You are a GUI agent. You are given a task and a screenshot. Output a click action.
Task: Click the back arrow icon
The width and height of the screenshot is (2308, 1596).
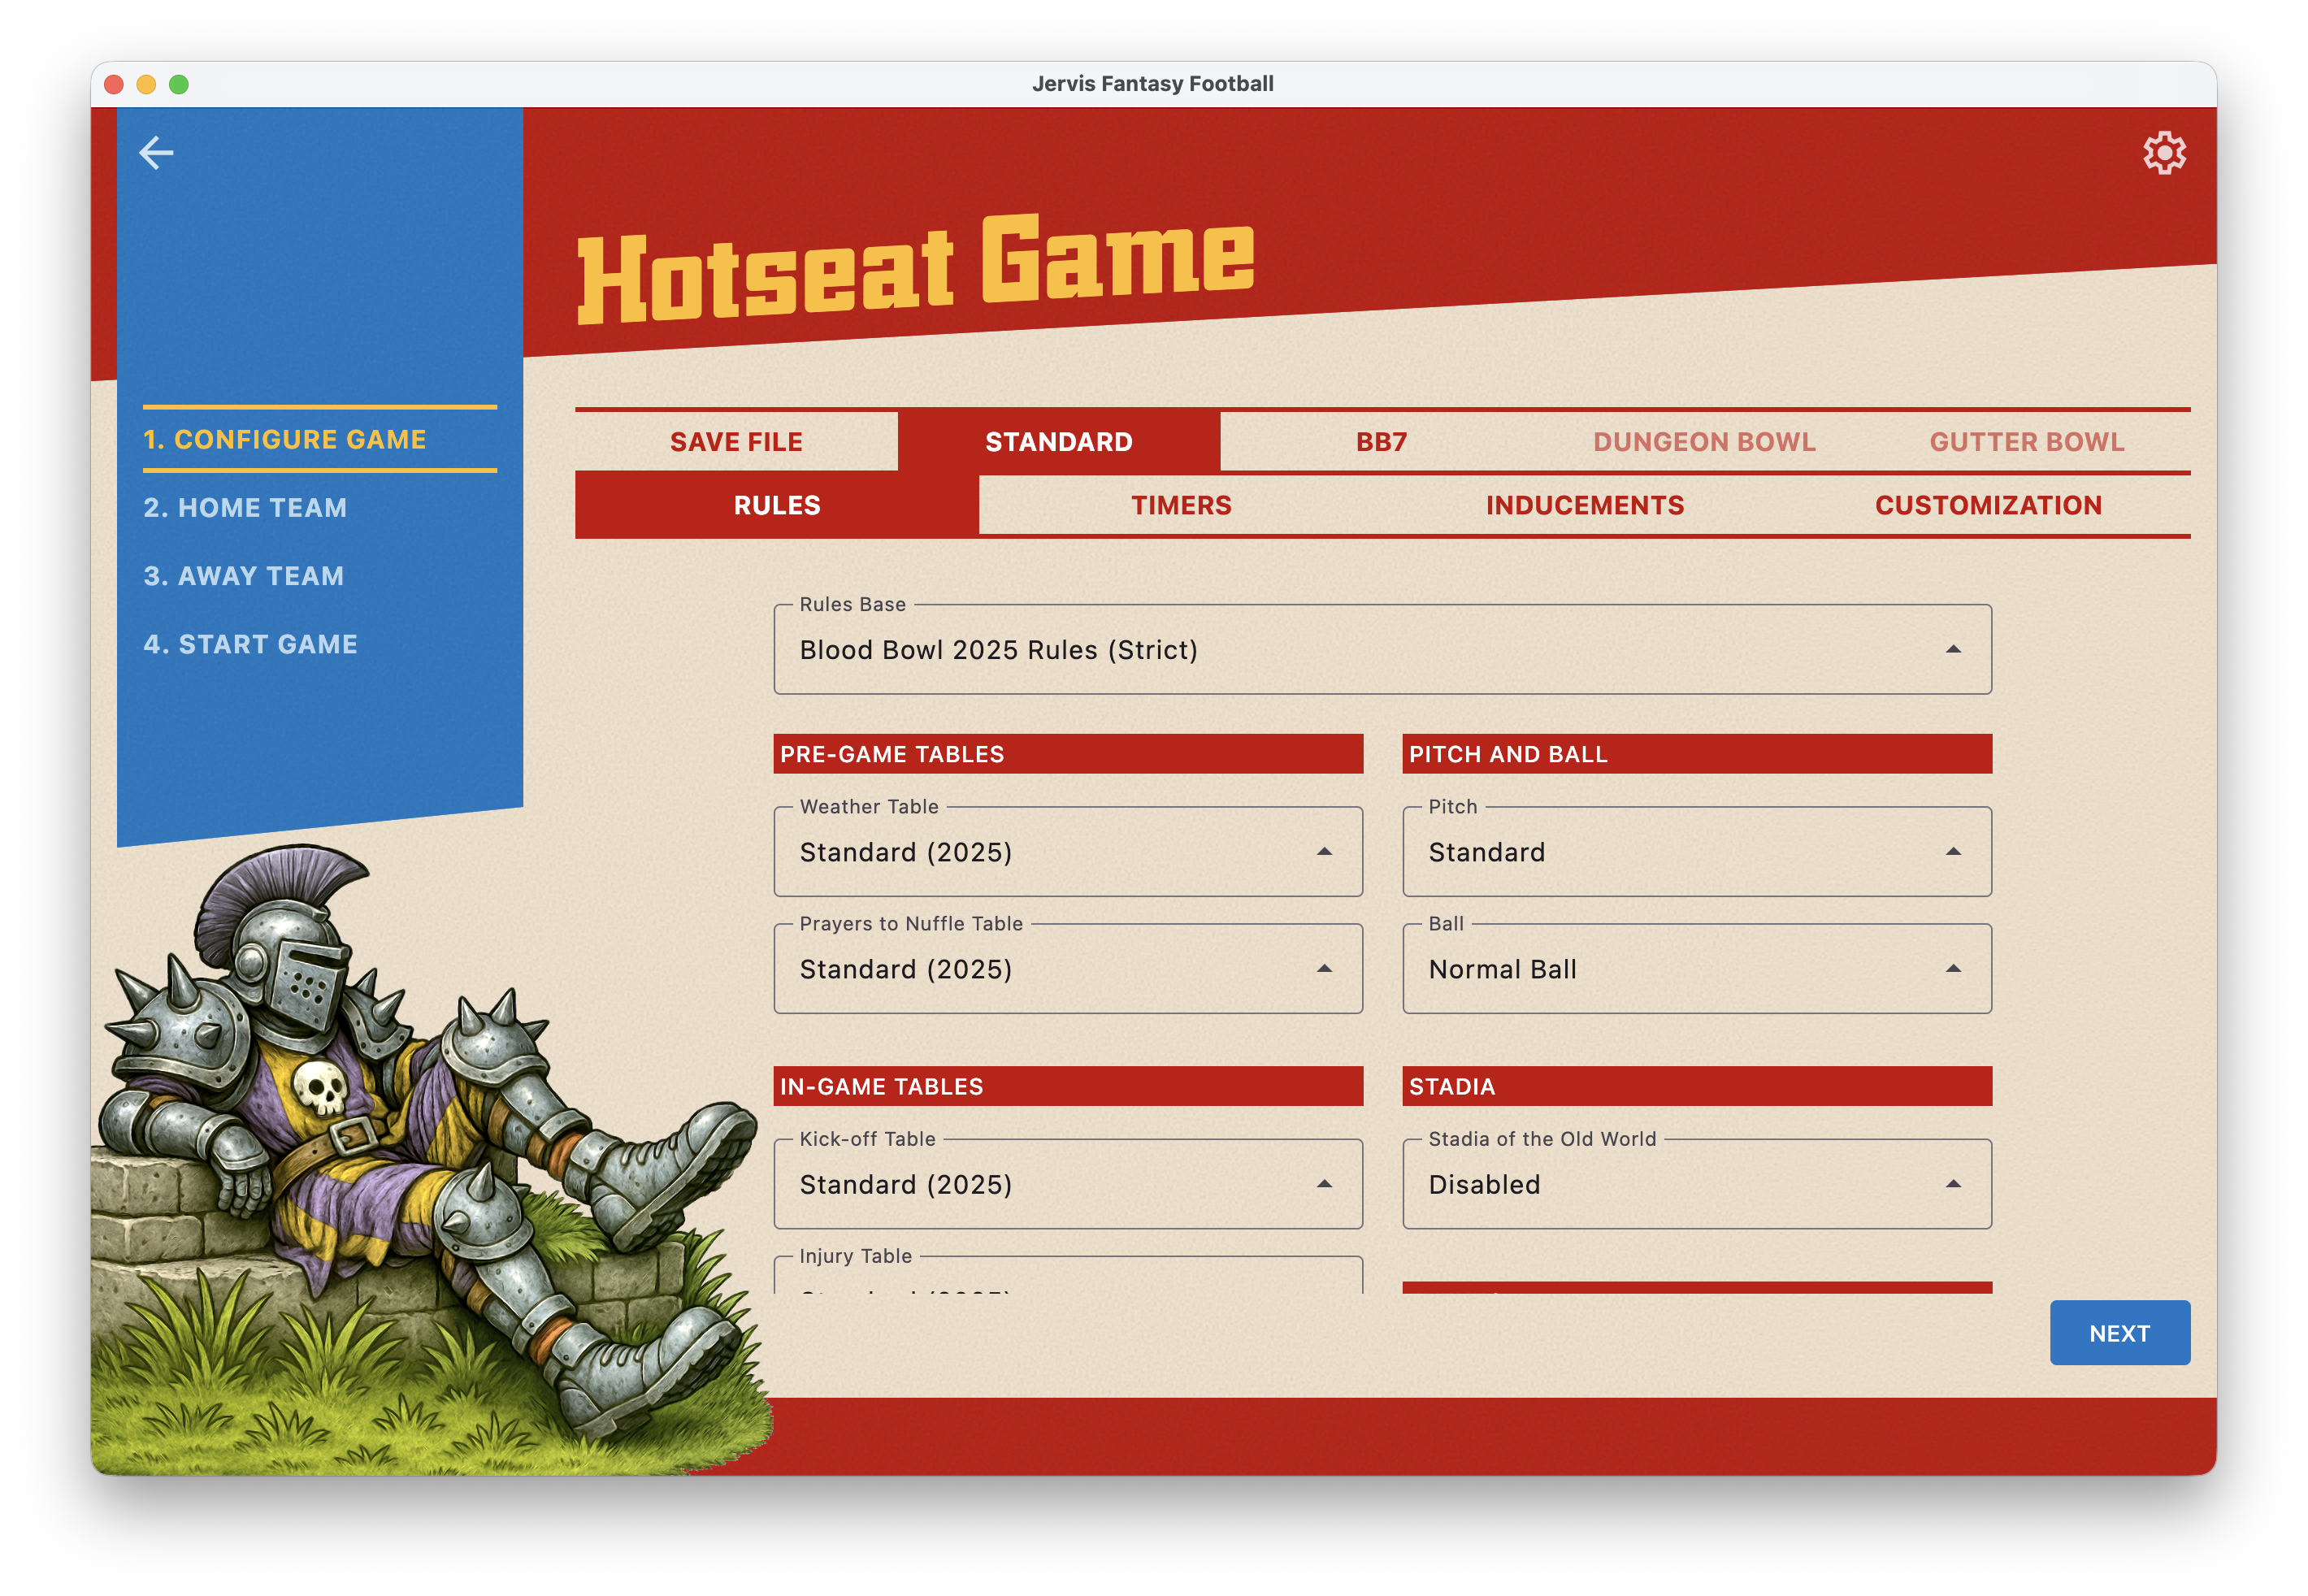(x=156, y=153)
